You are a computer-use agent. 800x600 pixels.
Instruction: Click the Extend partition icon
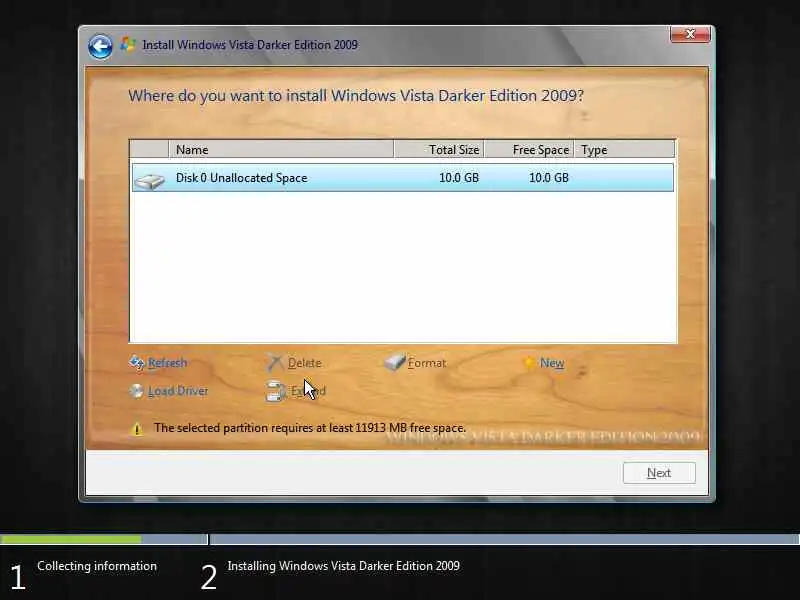click(x=276, y=391)
